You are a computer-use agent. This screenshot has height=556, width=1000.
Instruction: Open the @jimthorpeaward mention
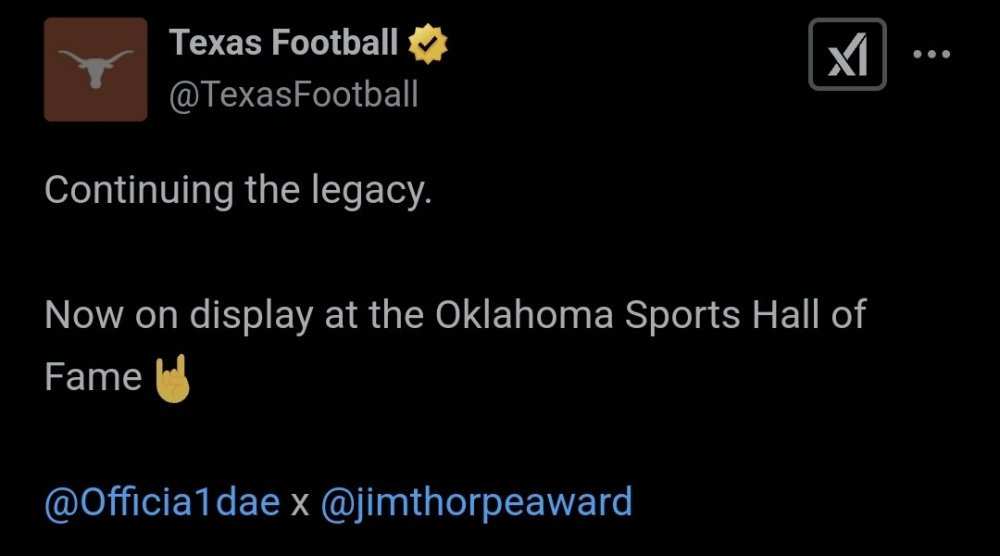tap(476, 501)
